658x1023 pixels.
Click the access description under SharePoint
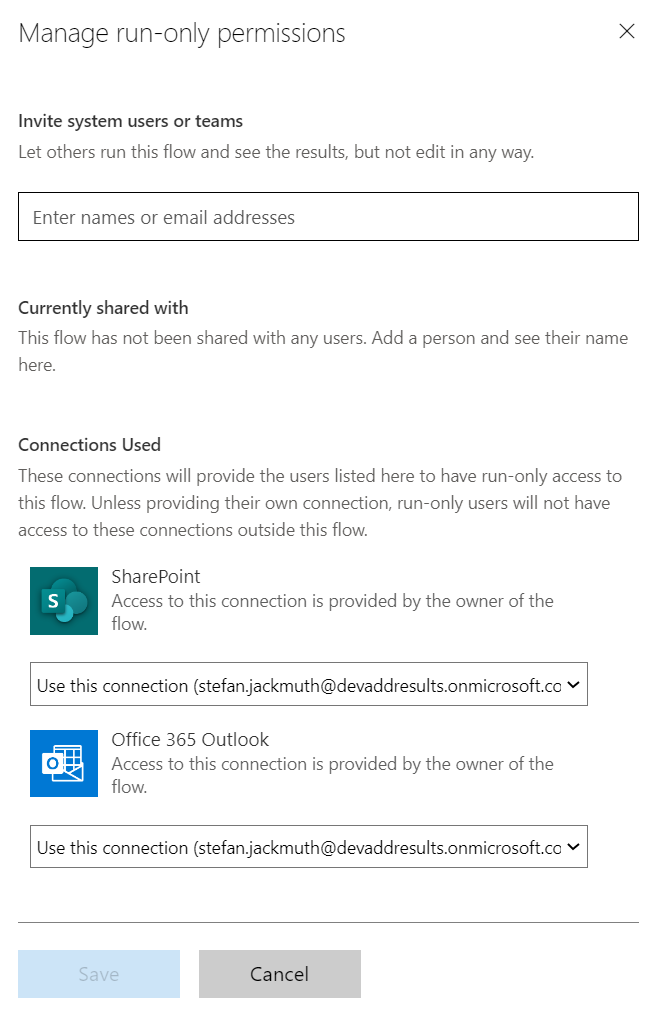(332, 612)
